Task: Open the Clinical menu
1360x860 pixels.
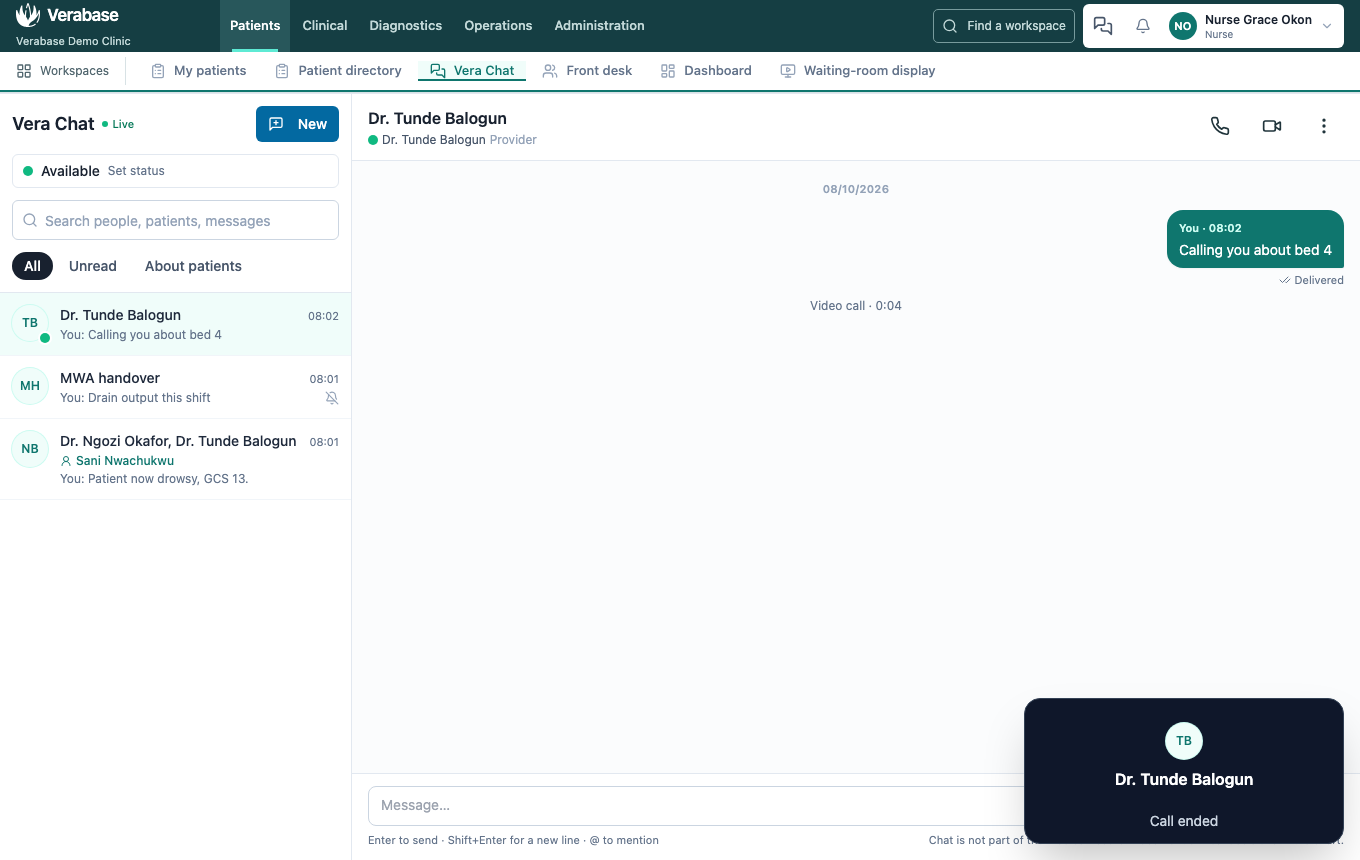Action: (x=325, y=26)
